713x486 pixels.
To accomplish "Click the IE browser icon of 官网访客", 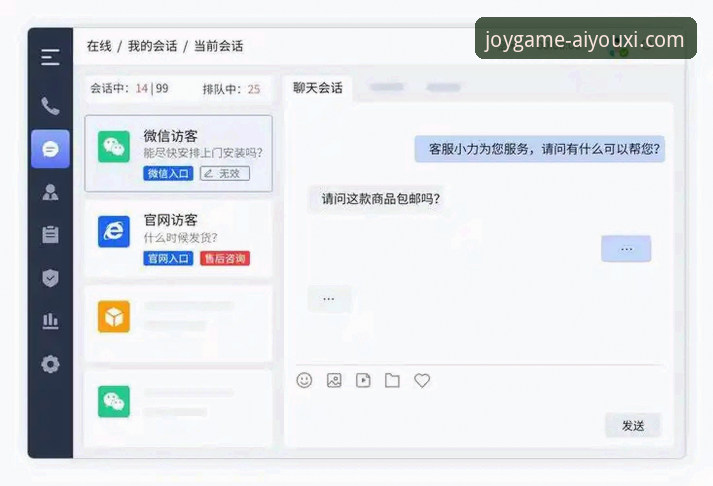I will (x=114, y=231).
